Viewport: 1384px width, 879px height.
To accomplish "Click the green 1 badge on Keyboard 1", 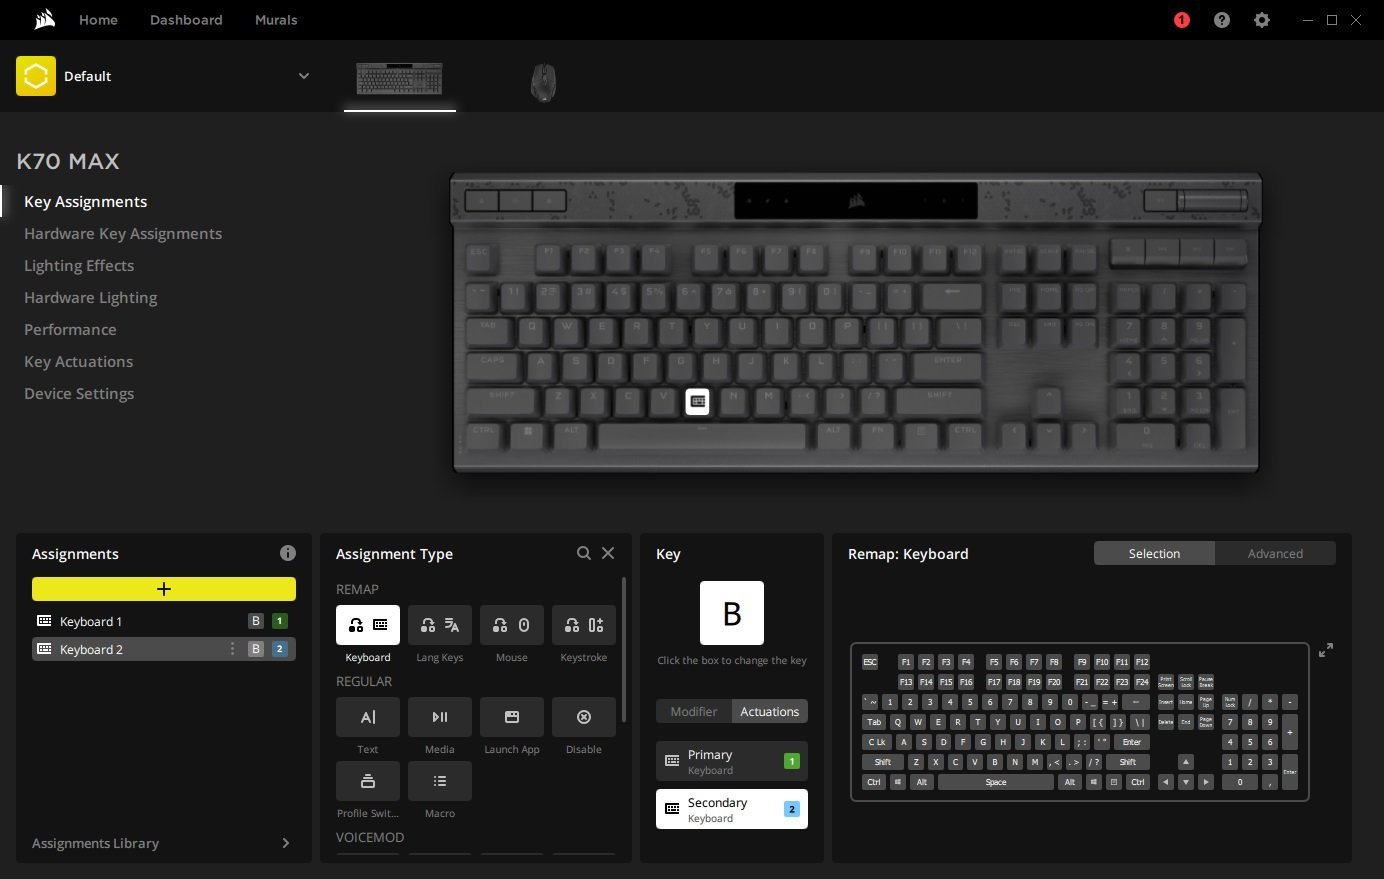I will (x=279, y=621).
